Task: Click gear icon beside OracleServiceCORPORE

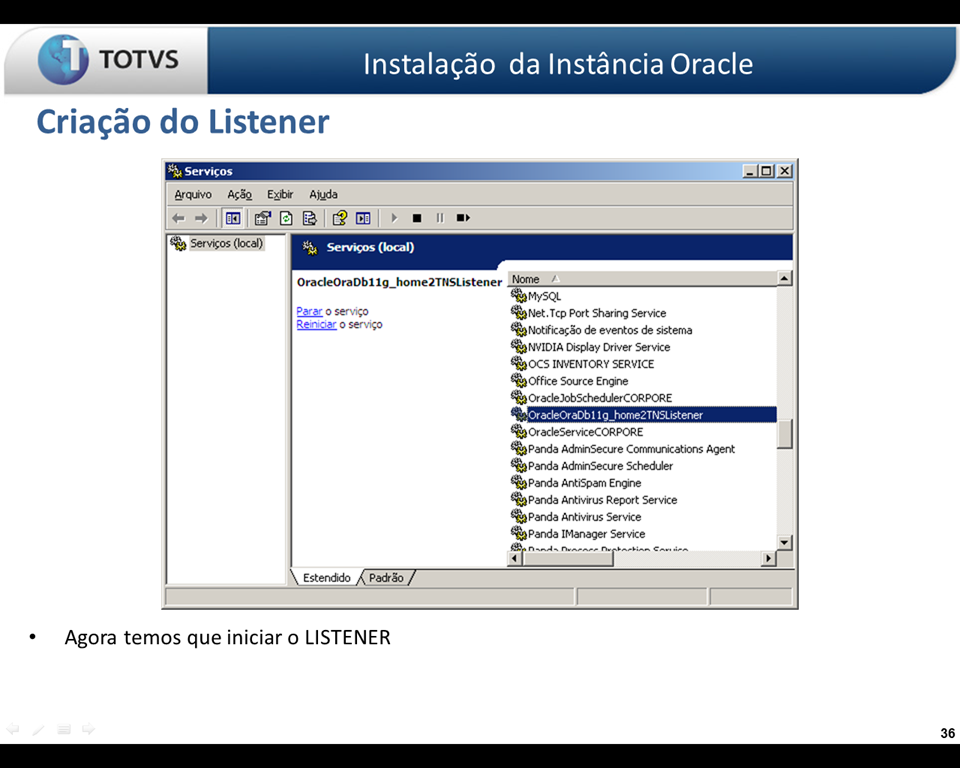Action: 519,432
